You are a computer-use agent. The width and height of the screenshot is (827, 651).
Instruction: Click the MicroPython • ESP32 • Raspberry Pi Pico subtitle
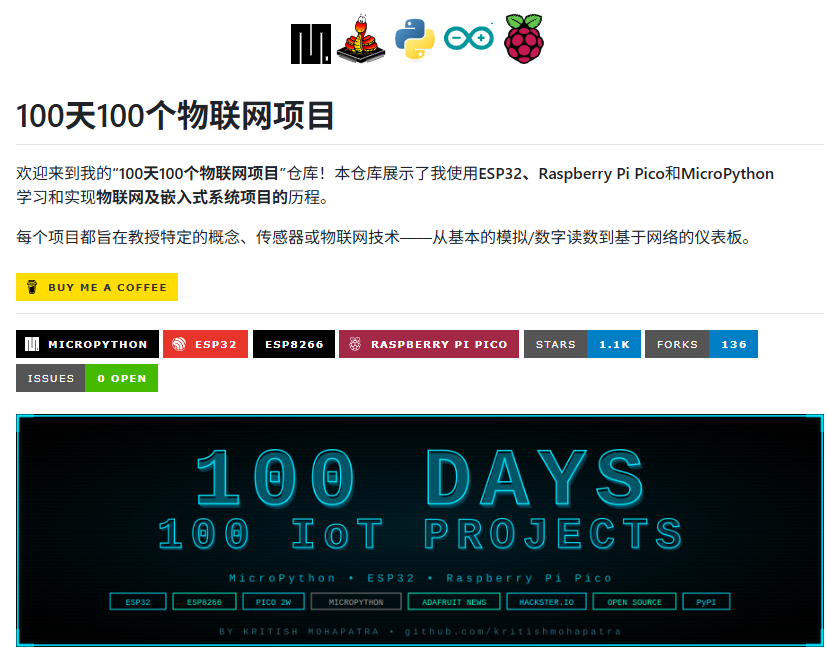[420, 578]
